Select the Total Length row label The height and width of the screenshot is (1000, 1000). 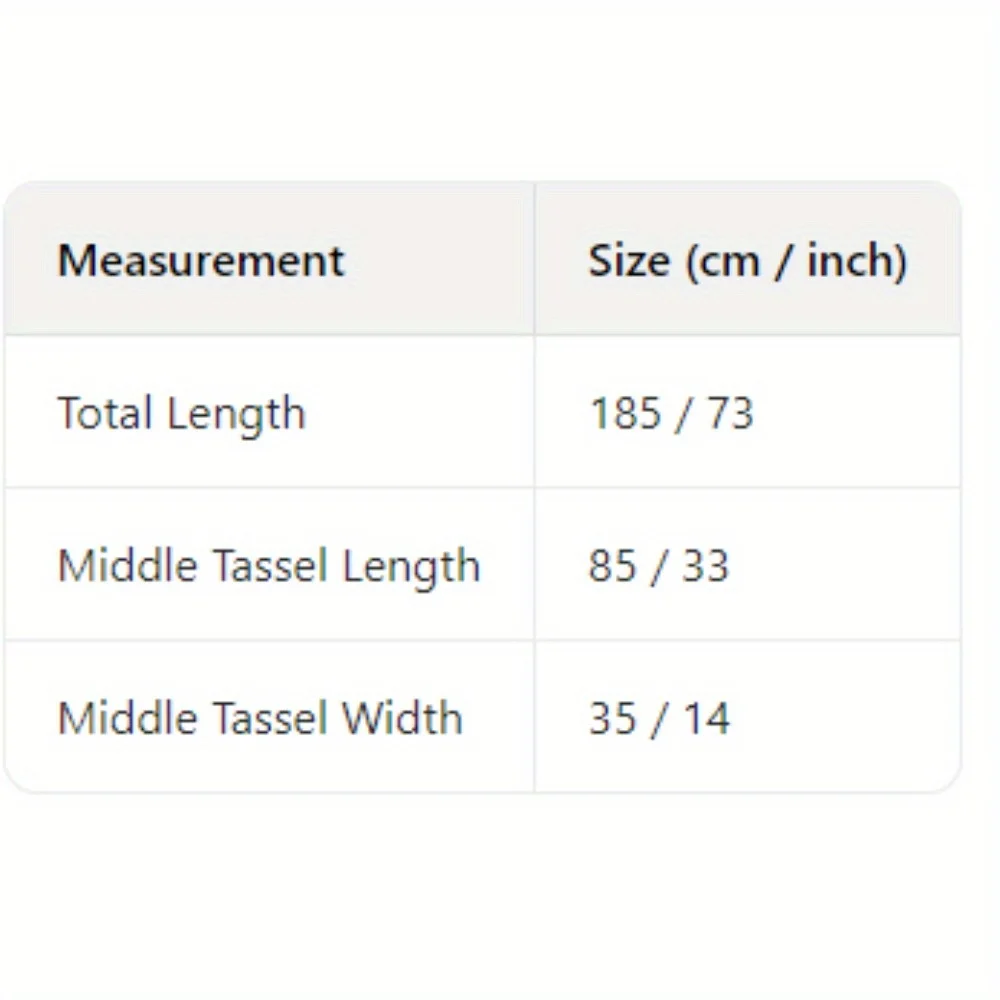point(181,414)
